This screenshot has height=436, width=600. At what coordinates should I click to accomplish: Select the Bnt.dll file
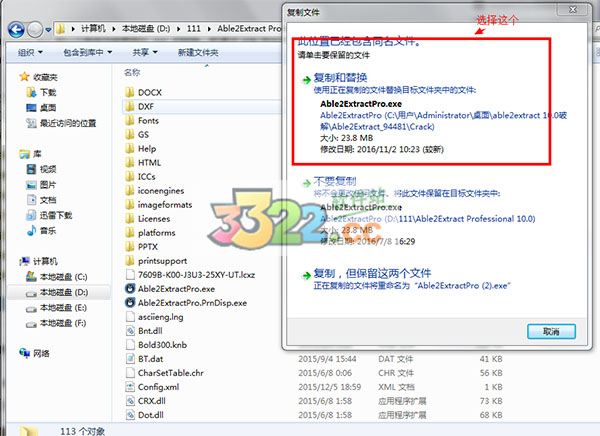tap(150, 331)
